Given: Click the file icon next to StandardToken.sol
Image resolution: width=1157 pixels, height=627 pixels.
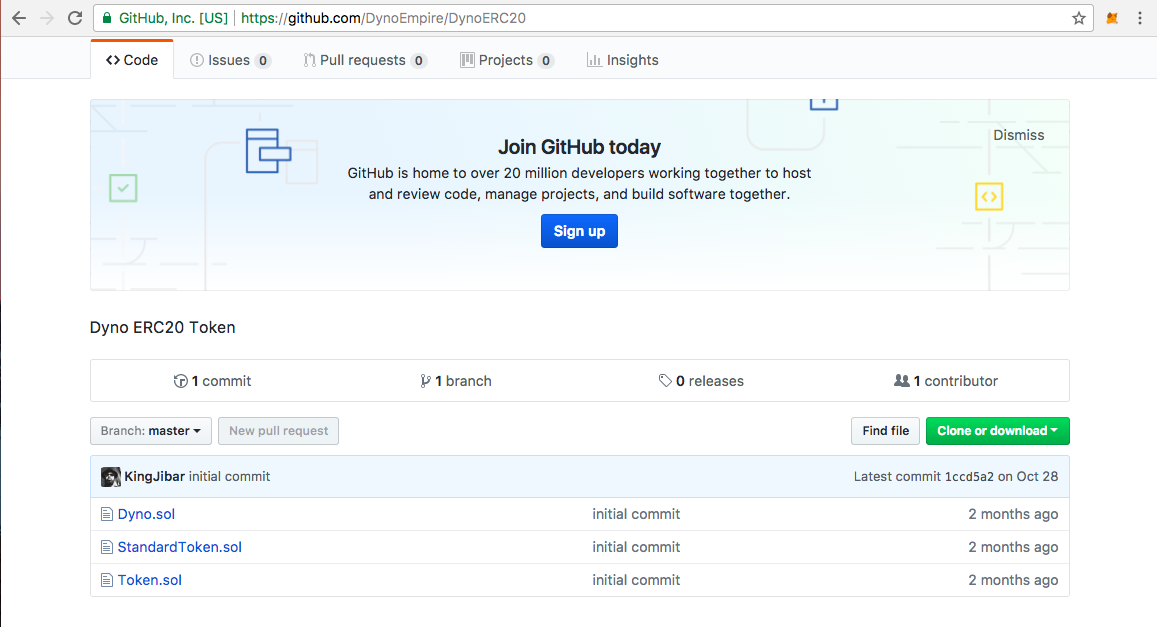Looking at the screenshot, I should tap(107, 547).
